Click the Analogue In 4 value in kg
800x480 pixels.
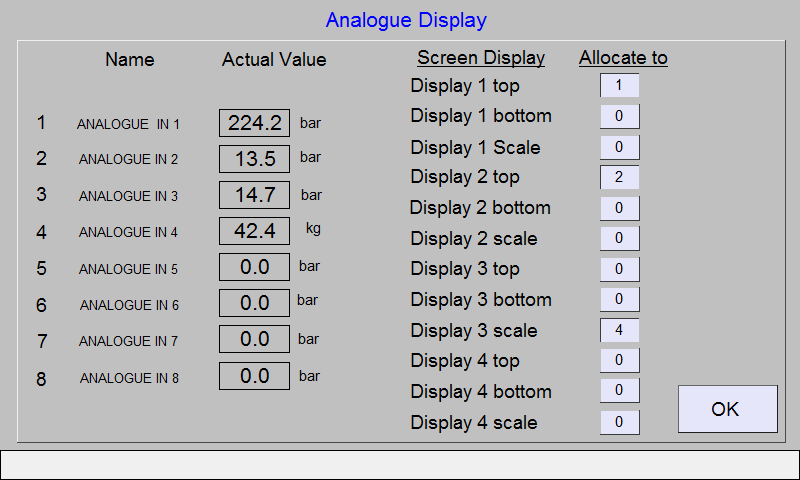click(255, 231)
